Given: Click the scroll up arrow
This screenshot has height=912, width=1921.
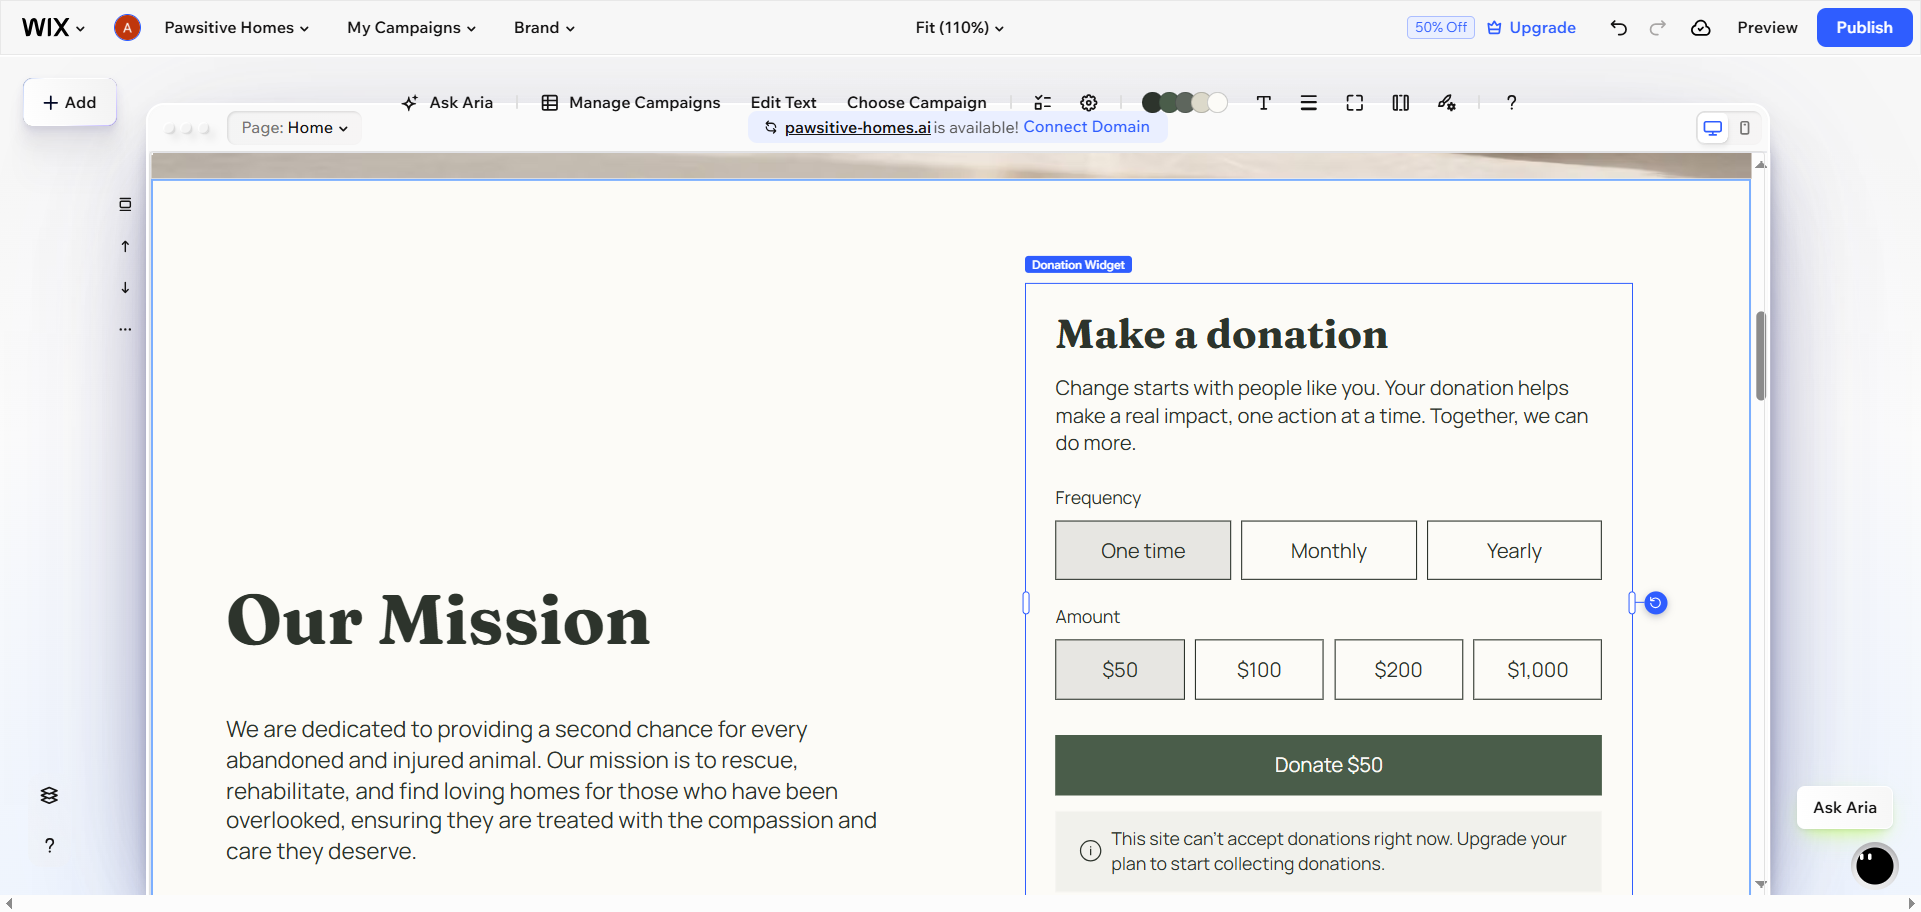Looking at the screenshot, I should coord(1761,164).
